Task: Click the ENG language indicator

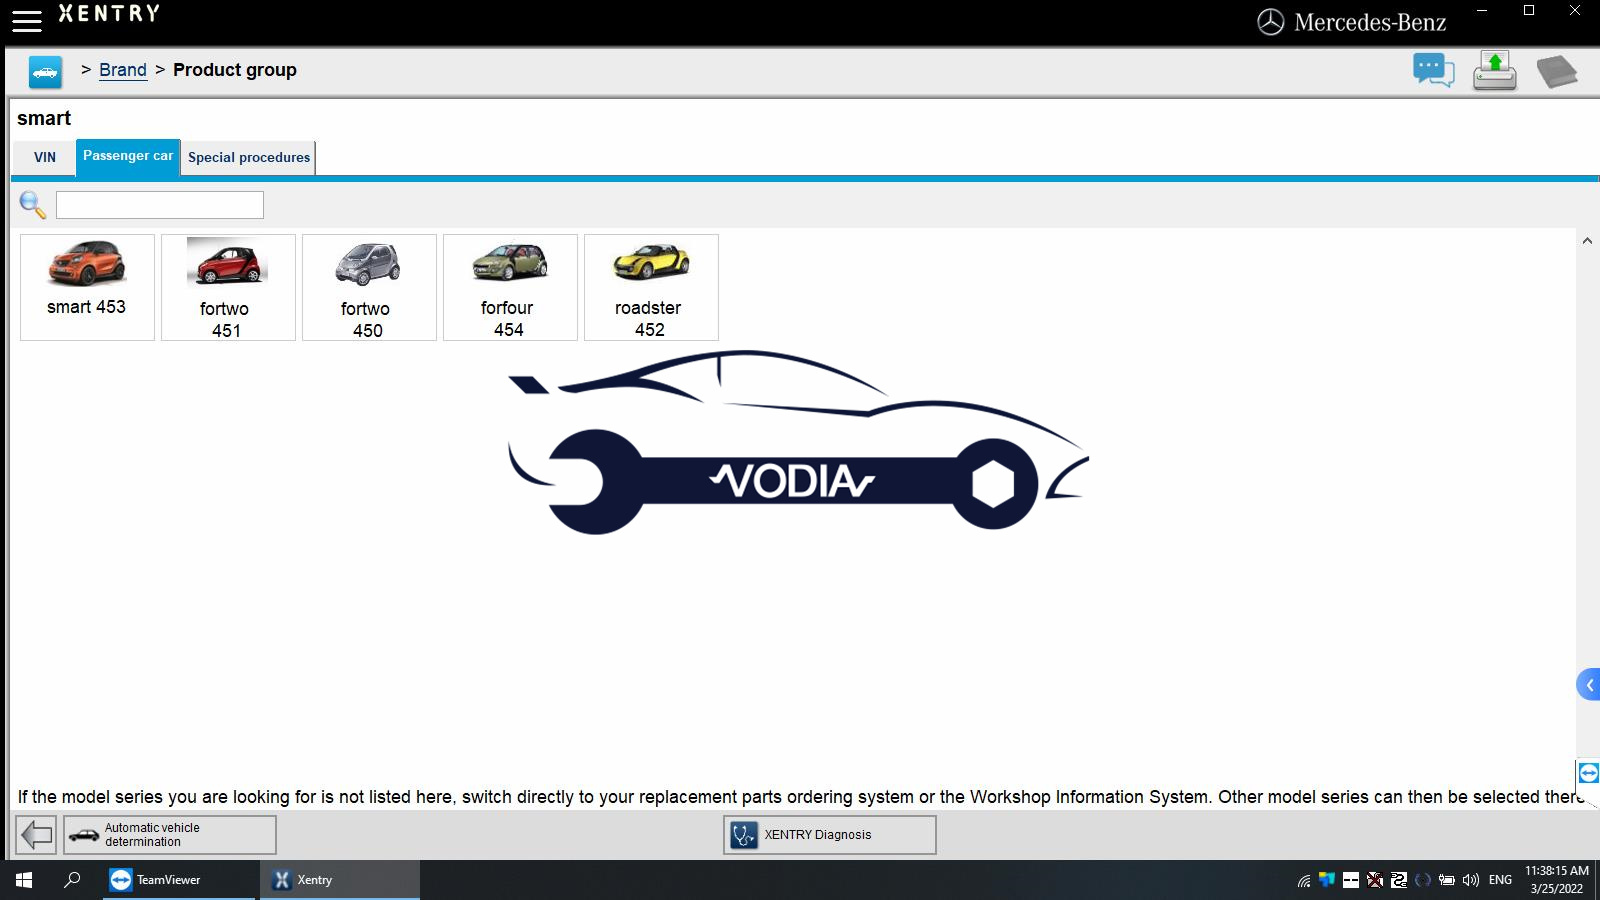Action: coord(1500,880)
